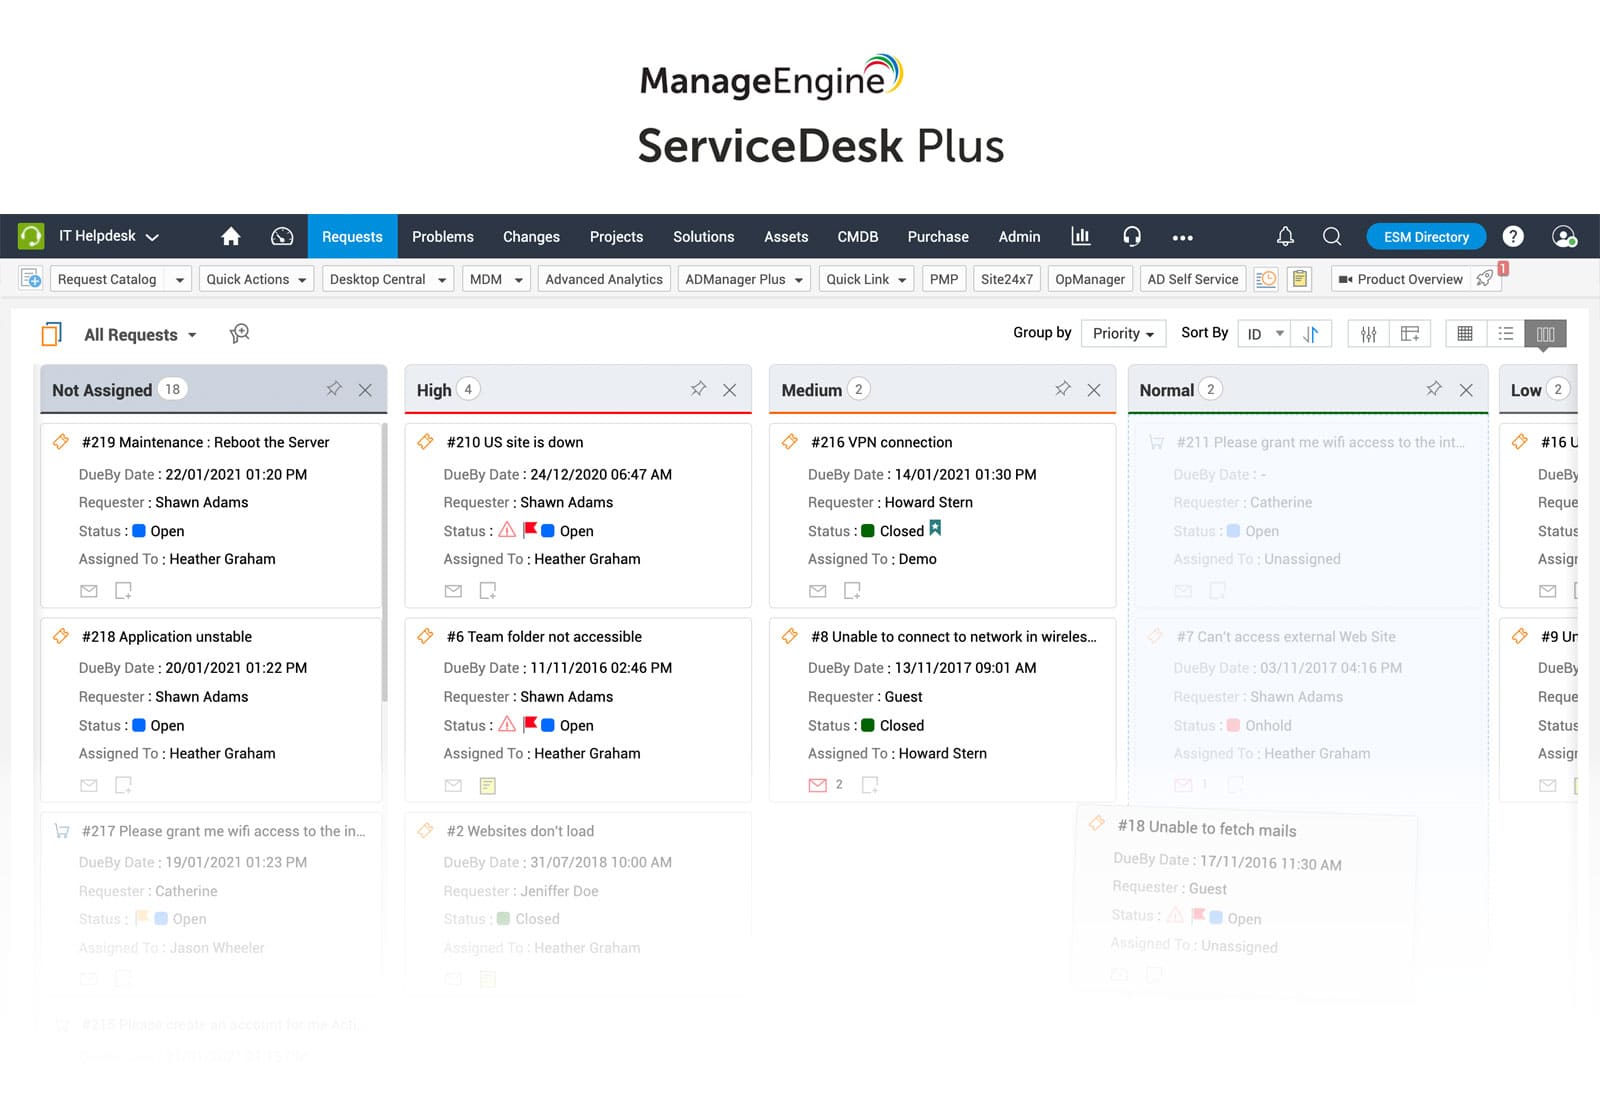Open the user profile avatar menu
The image size is (1600, 1113).
pyautogui.click(x=1565, y=237)
